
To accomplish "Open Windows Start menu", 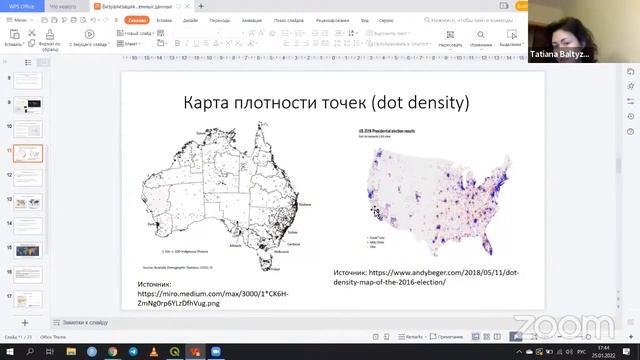I will [9, 351].
